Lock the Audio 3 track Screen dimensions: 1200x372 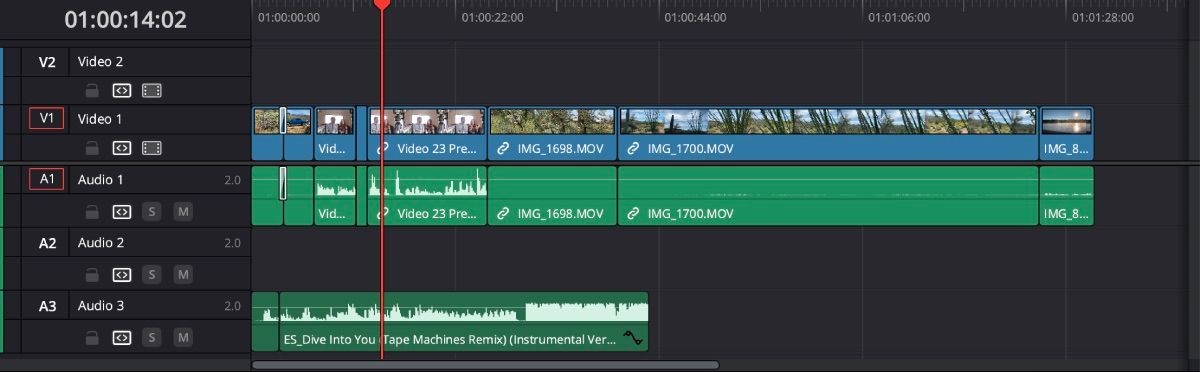[92, 338]
